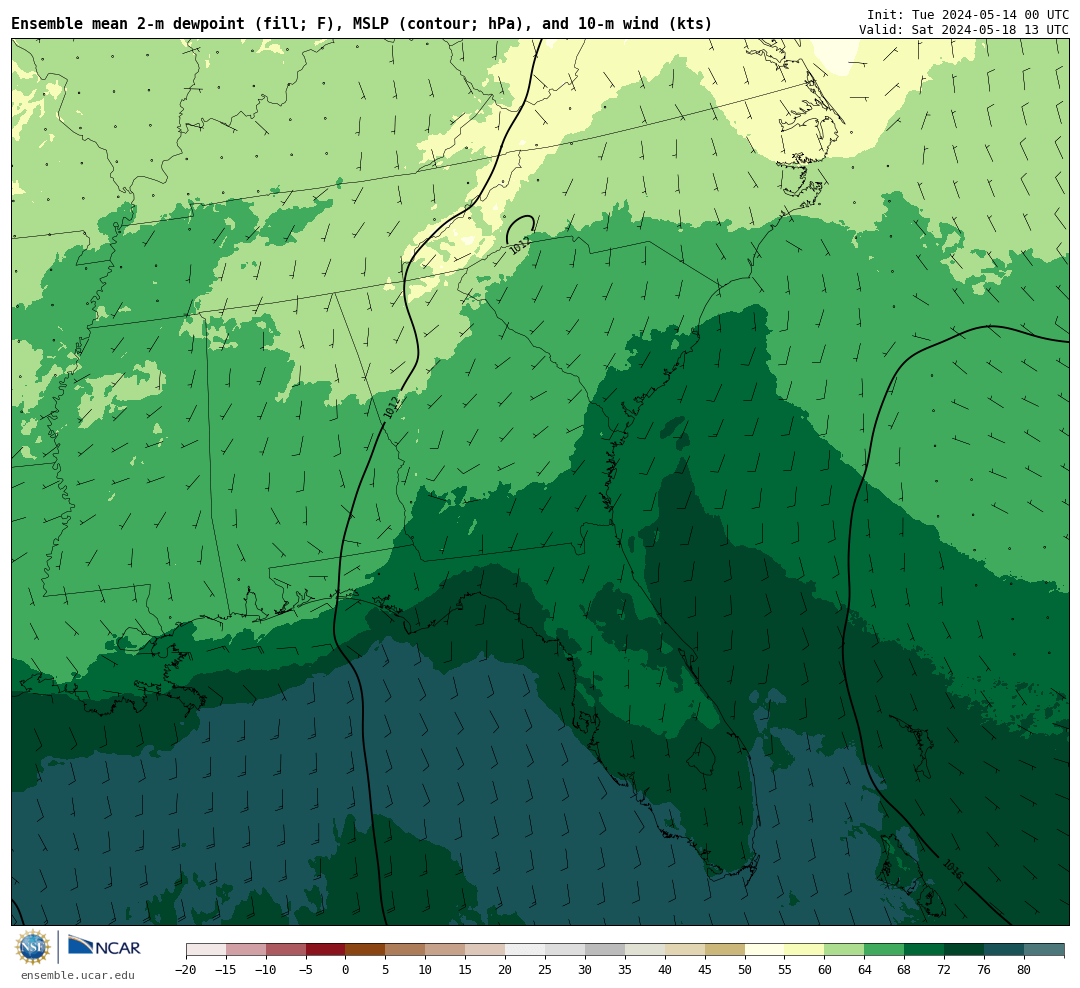Click the '80' colorbar tick label
The height and width of the screenshot is (988, 1080).
click(x=1024, y=970)
